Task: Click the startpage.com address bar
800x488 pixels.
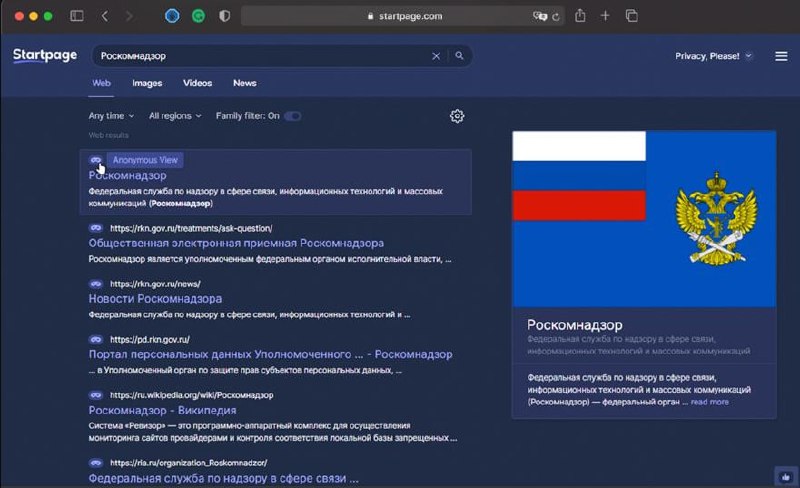Action: [403, 16]
